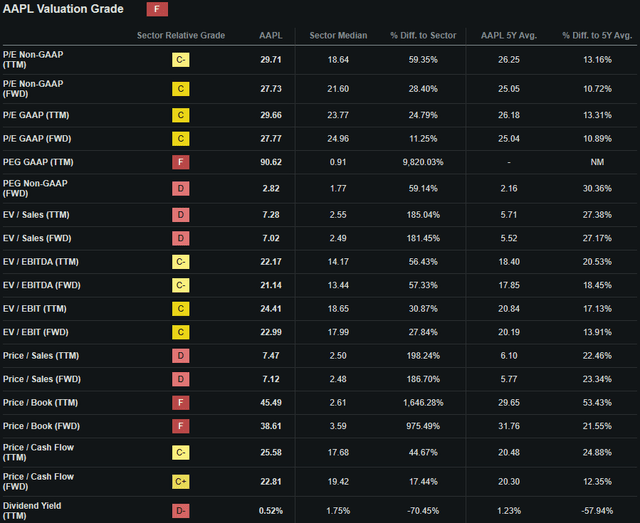640x523 pixels.
Task: Click the 29.71 P/E Non-GAAP TTM value
Action: 271,60
